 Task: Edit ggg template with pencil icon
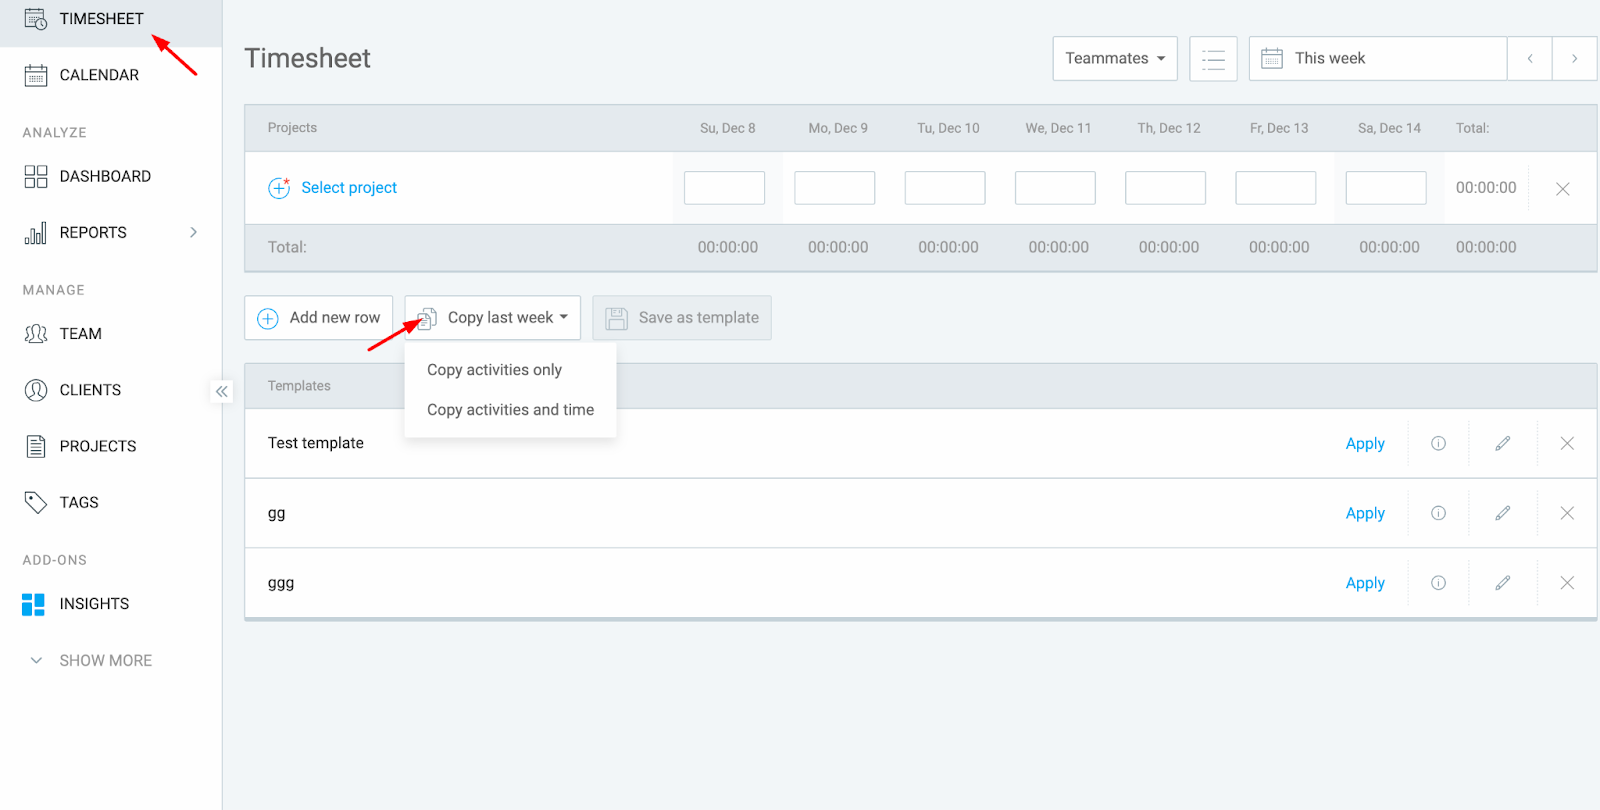click(x=1502, y=583)
